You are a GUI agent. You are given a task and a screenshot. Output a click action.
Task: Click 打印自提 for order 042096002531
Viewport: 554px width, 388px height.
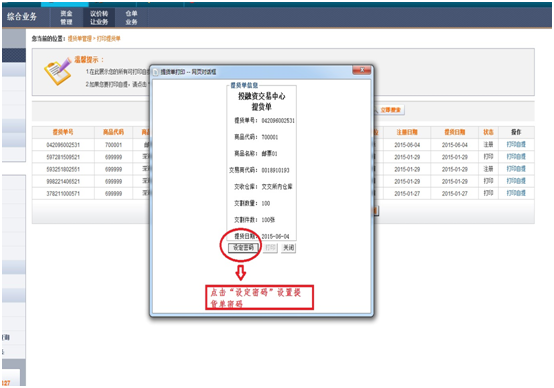[x=516, y=145]
